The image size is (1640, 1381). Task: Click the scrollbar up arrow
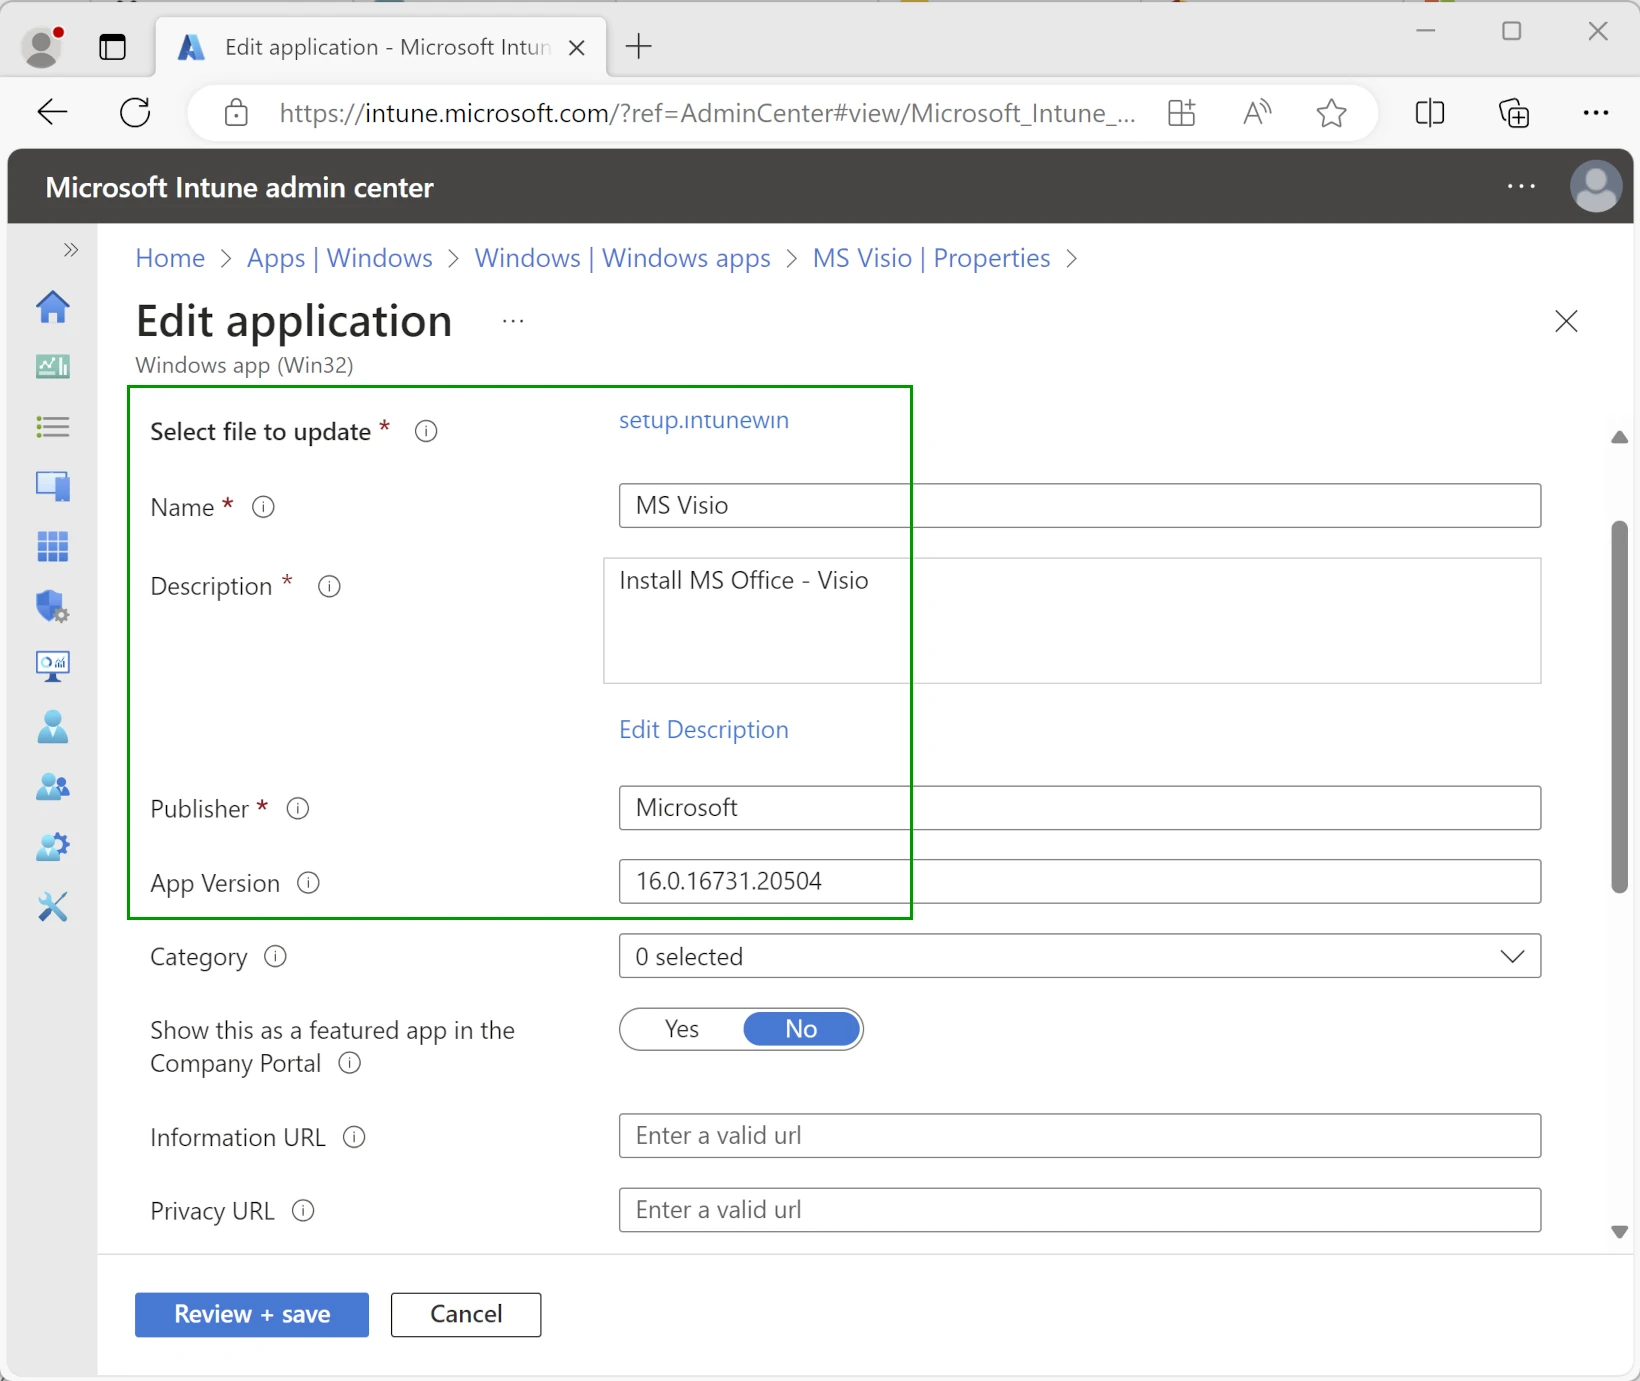coord(1620,437)
